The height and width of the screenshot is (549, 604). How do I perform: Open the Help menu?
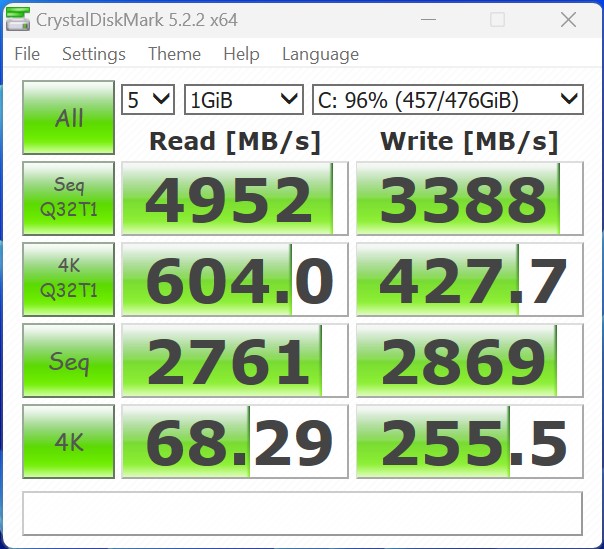click(x=241, y=54)
